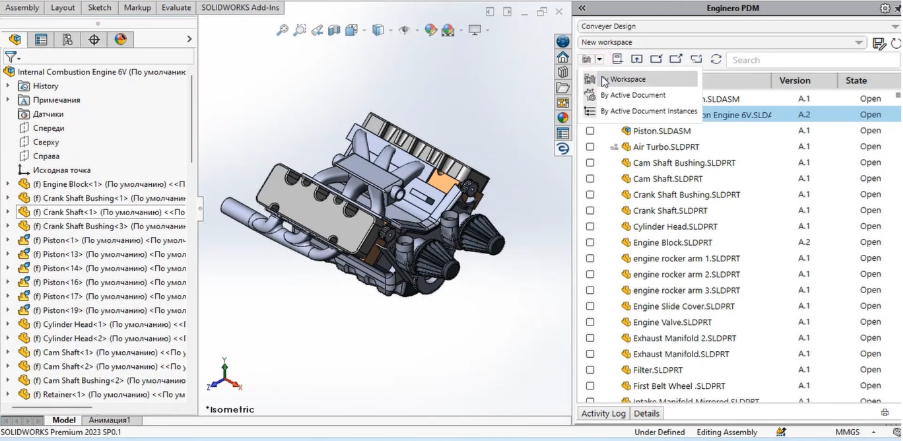Toggle the Engine Block.SLDPRT checkbox
The image size is (903, 441).
tap(590, 243)
